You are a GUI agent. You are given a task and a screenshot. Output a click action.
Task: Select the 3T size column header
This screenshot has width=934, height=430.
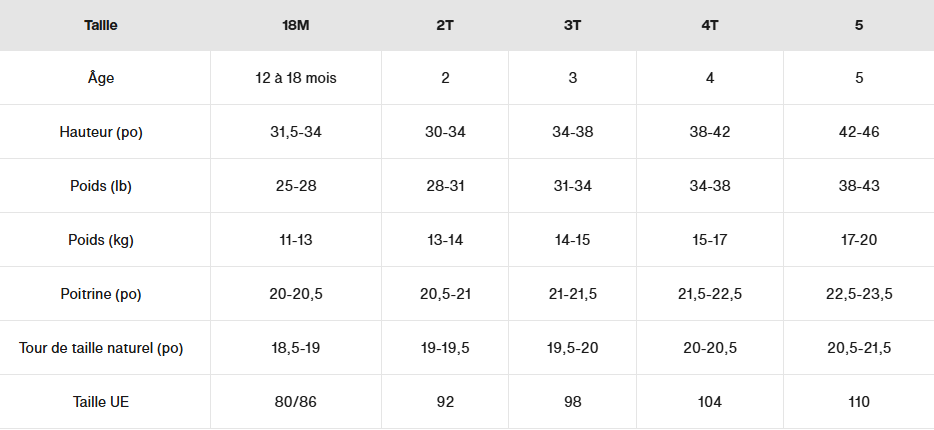point(573,25)
